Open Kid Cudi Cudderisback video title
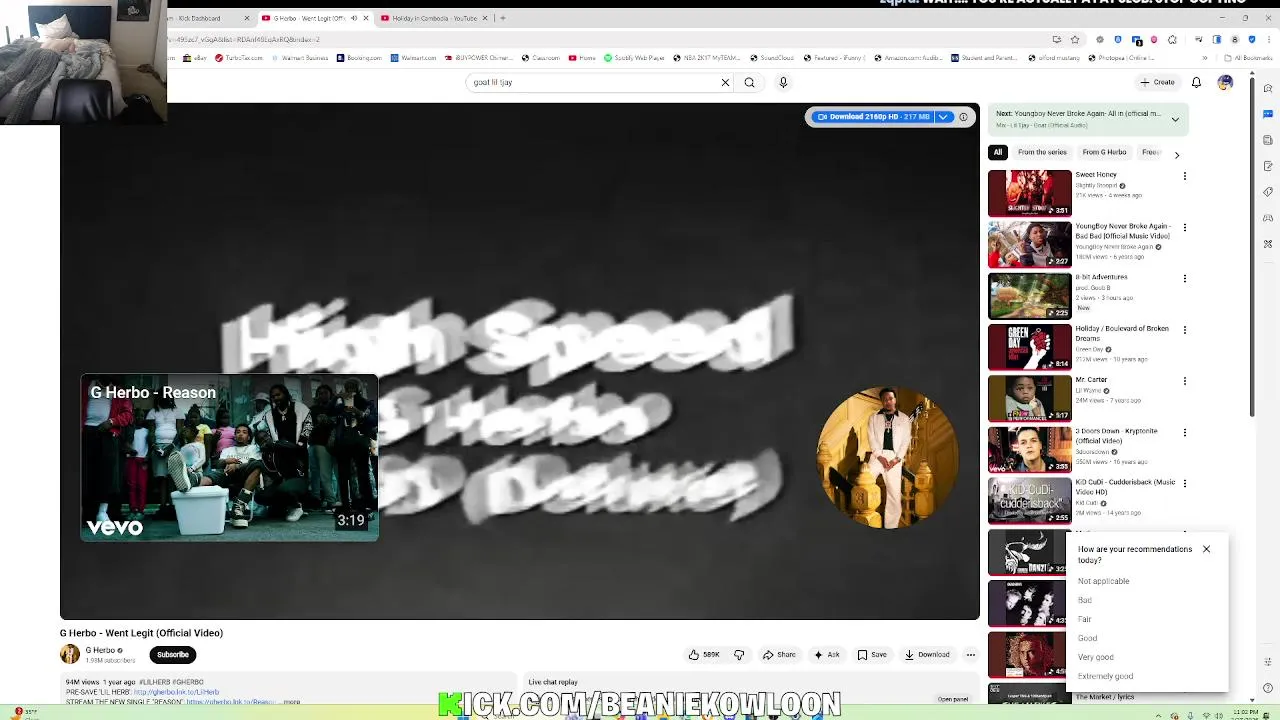The width and height of the screenshot is (1280, 720). pos(1125,487)
